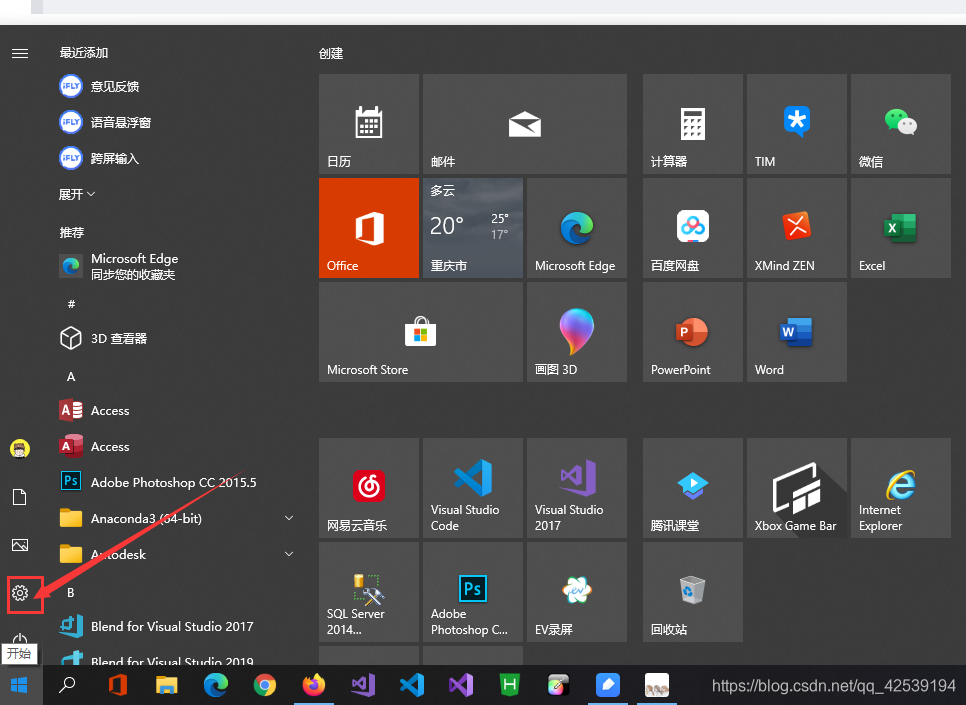Launch NetEase Cloud Music (网易云音乐) tile
Viewport: 966px width, 705px height.
[x=368, y=488]
